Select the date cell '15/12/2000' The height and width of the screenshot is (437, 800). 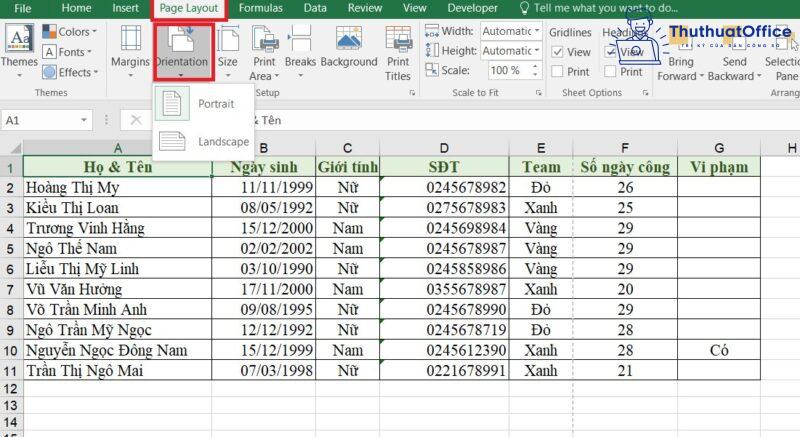tap(264, 228)
